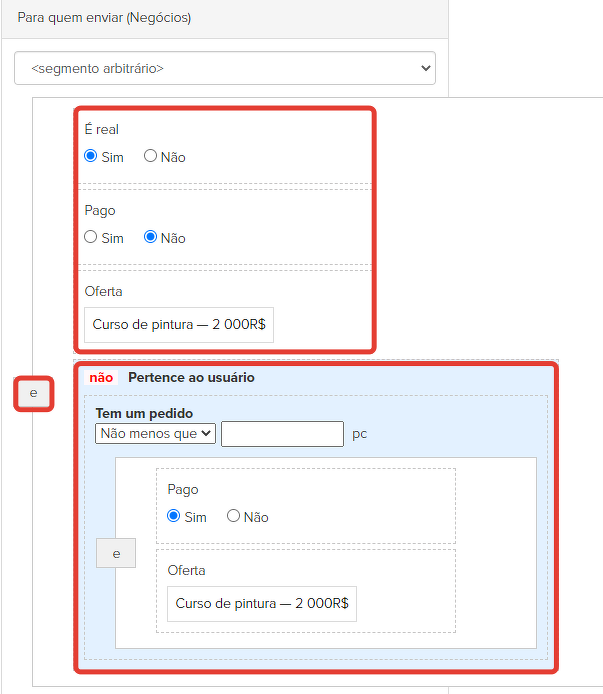Select Não under É real
Screen dimensions: 603x694
click(151, 156)
